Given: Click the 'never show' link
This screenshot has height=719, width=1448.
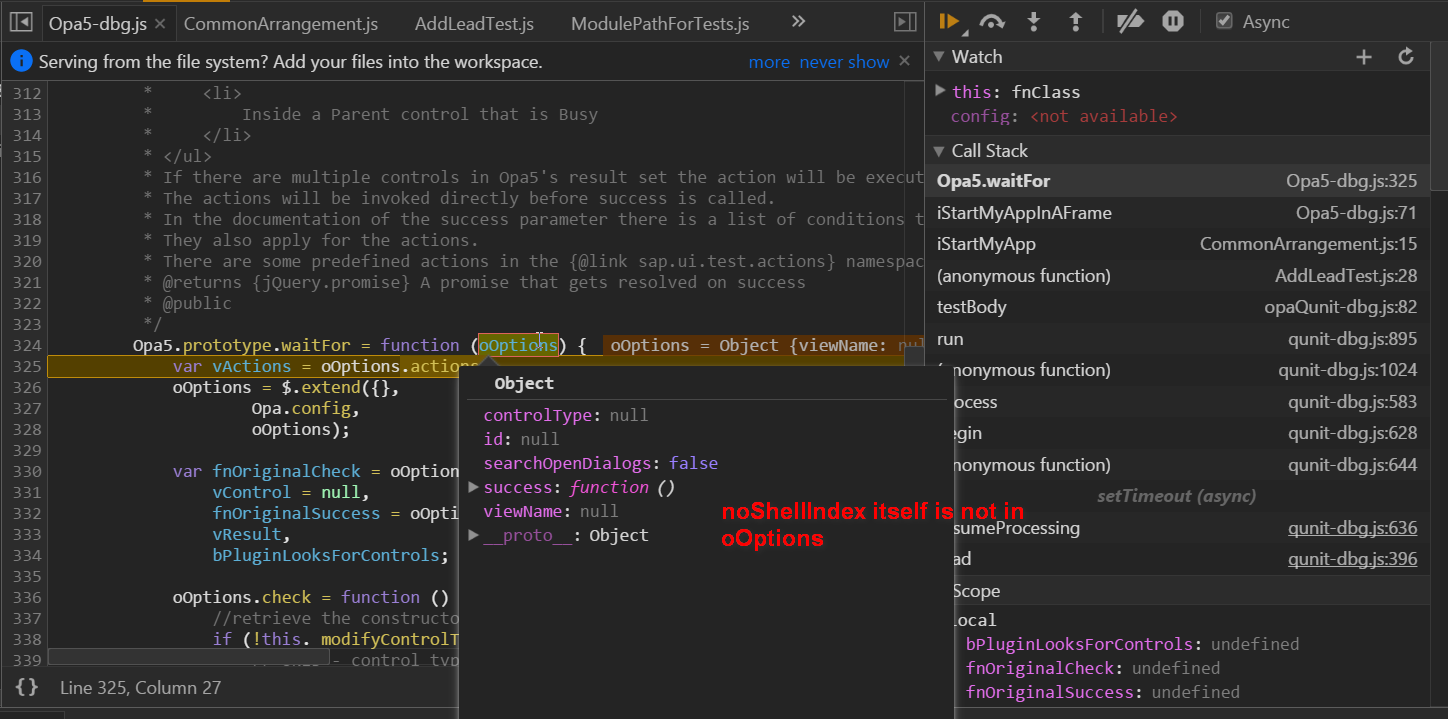Looking at the screenshot, I should [x=844, y=62].
